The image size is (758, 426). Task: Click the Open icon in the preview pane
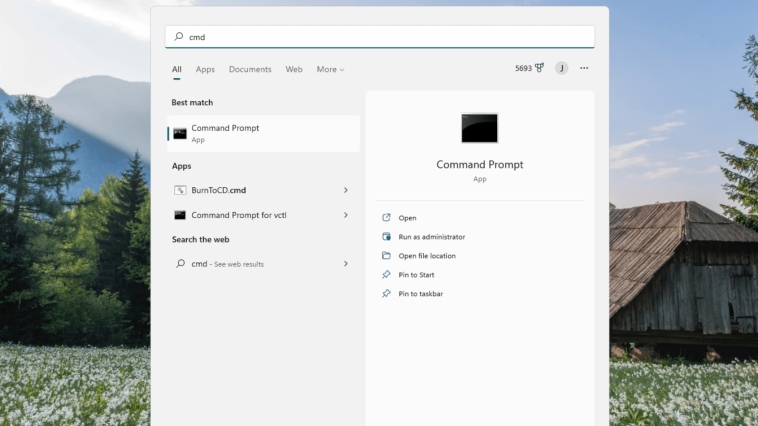coord(386,218)
